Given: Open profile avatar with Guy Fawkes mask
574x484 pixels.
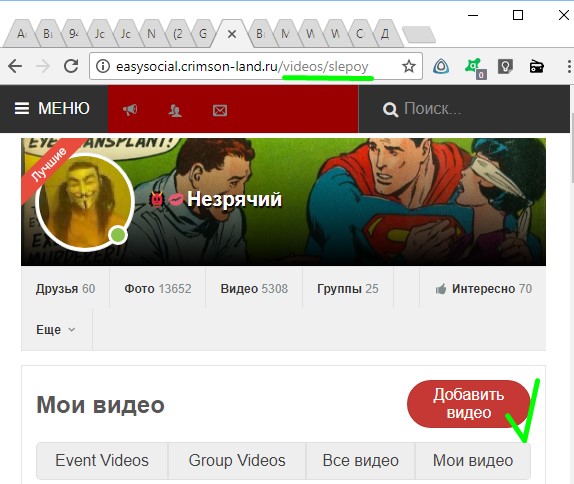Looking at the screenshot, I should pos(85,201).
